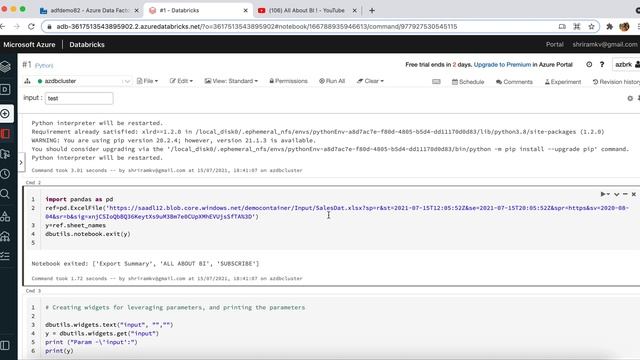
Task: Open azdbcluster cluster dropdown
Action: (84, 81)
